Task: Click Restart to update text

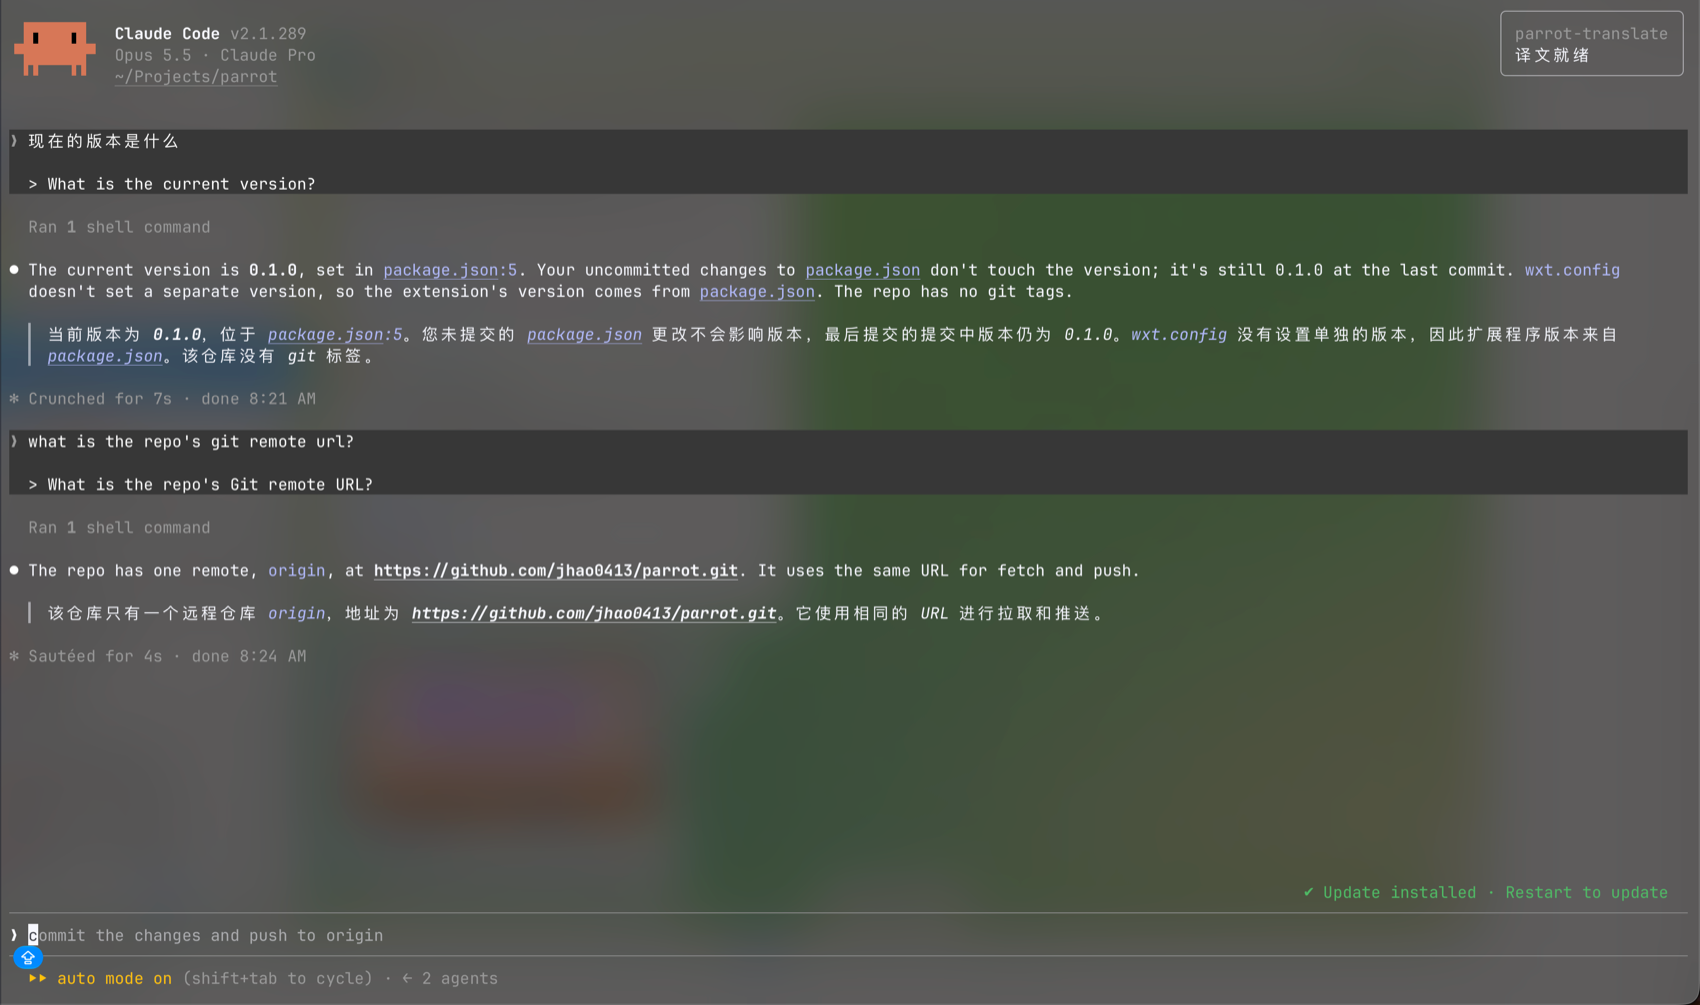Action: point(1586,892)
